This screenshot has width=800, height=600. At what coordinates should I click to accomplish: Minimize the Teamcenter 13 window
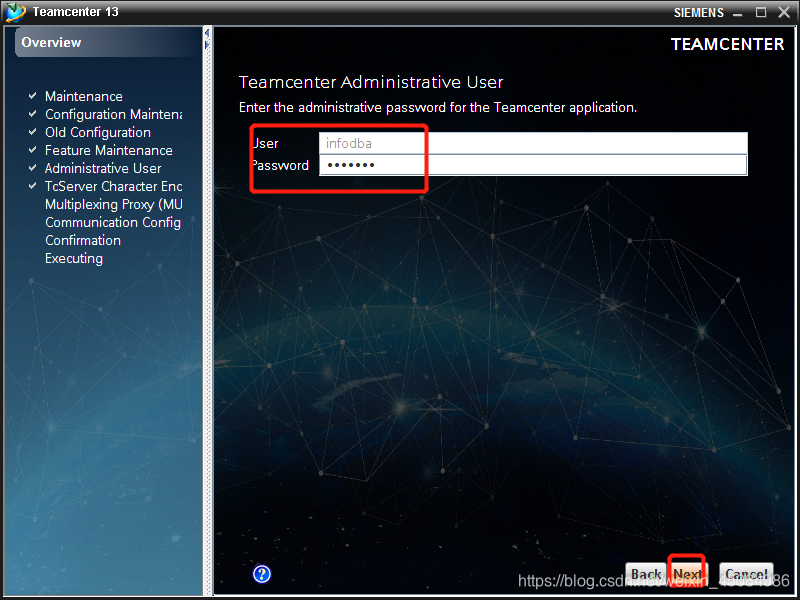point(738,13)
